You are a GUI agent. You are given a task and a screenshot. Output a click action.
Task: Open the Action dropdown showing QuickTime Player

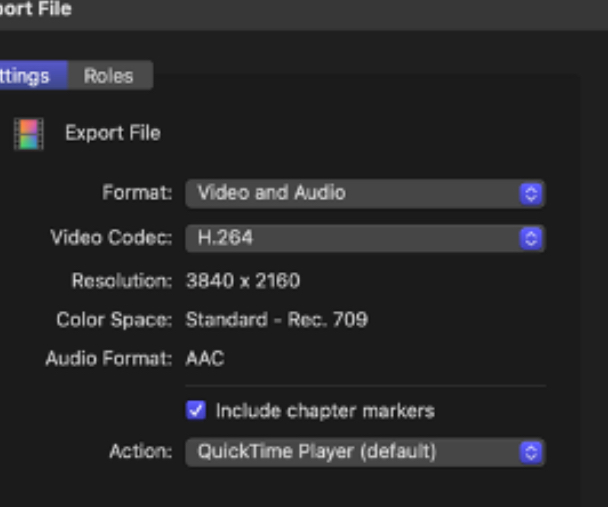(x=365, y=452)
